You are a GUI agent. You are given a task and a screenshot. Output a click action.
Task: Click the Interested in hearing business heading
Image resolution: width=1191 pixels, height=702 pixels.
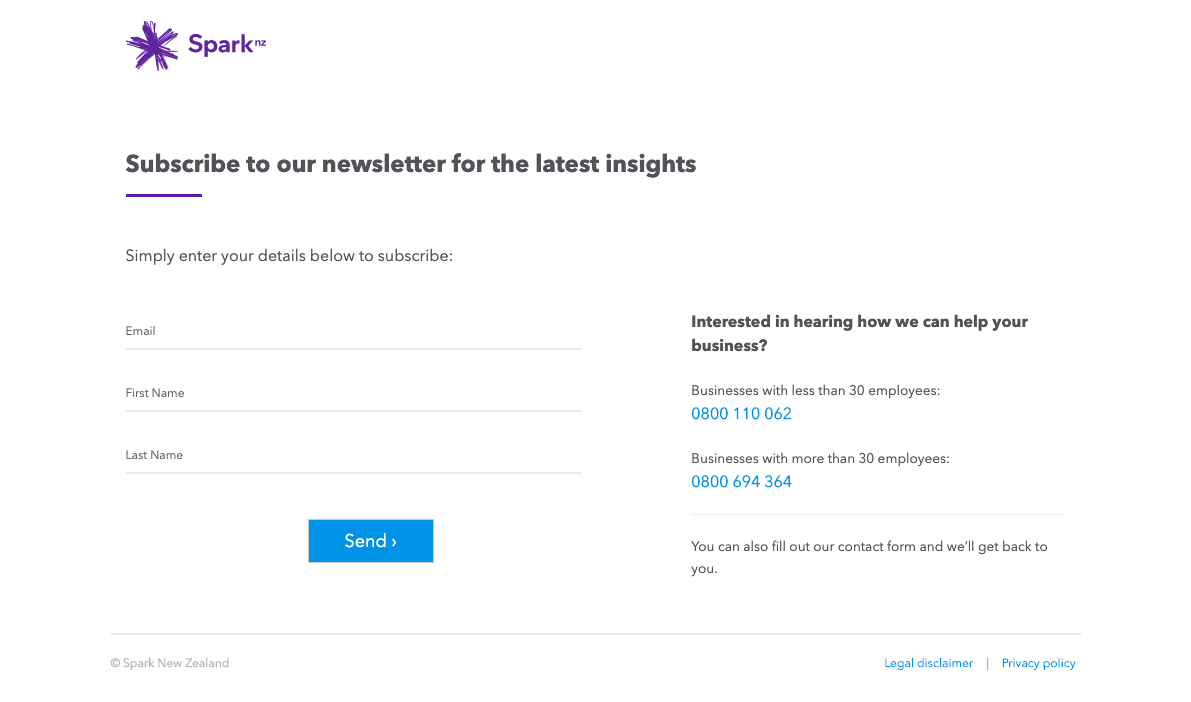(859, 334)
